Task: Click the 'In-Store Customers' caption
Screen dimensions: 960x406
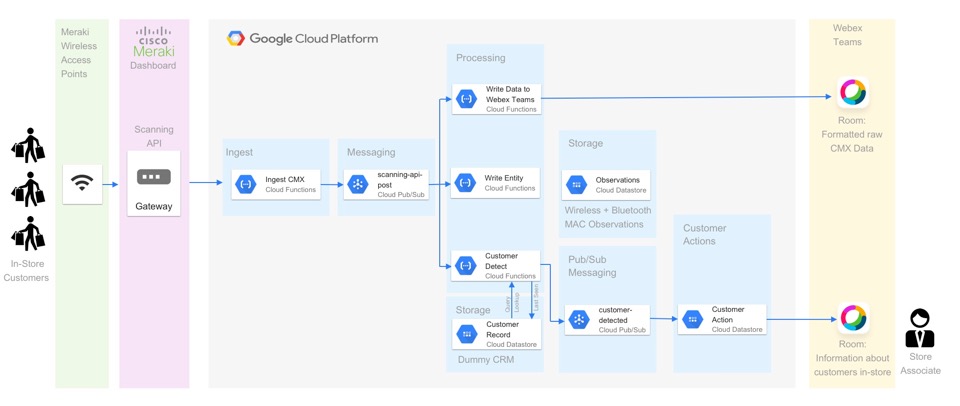Action: [x=26, y=271]
